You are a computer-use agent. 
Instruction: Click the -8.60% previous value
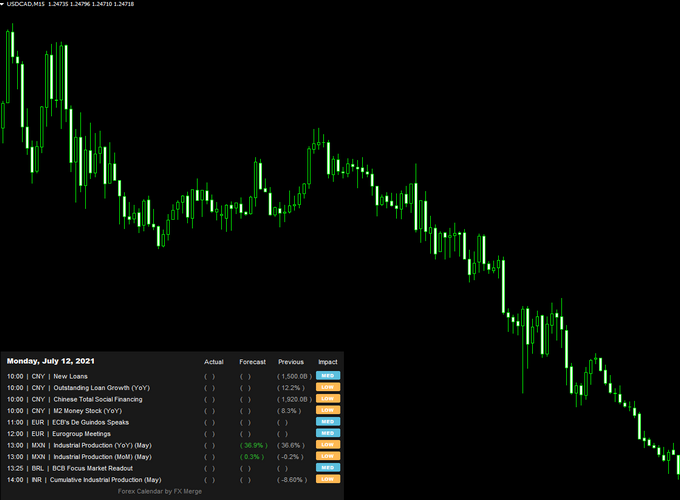tap(292, 480)
